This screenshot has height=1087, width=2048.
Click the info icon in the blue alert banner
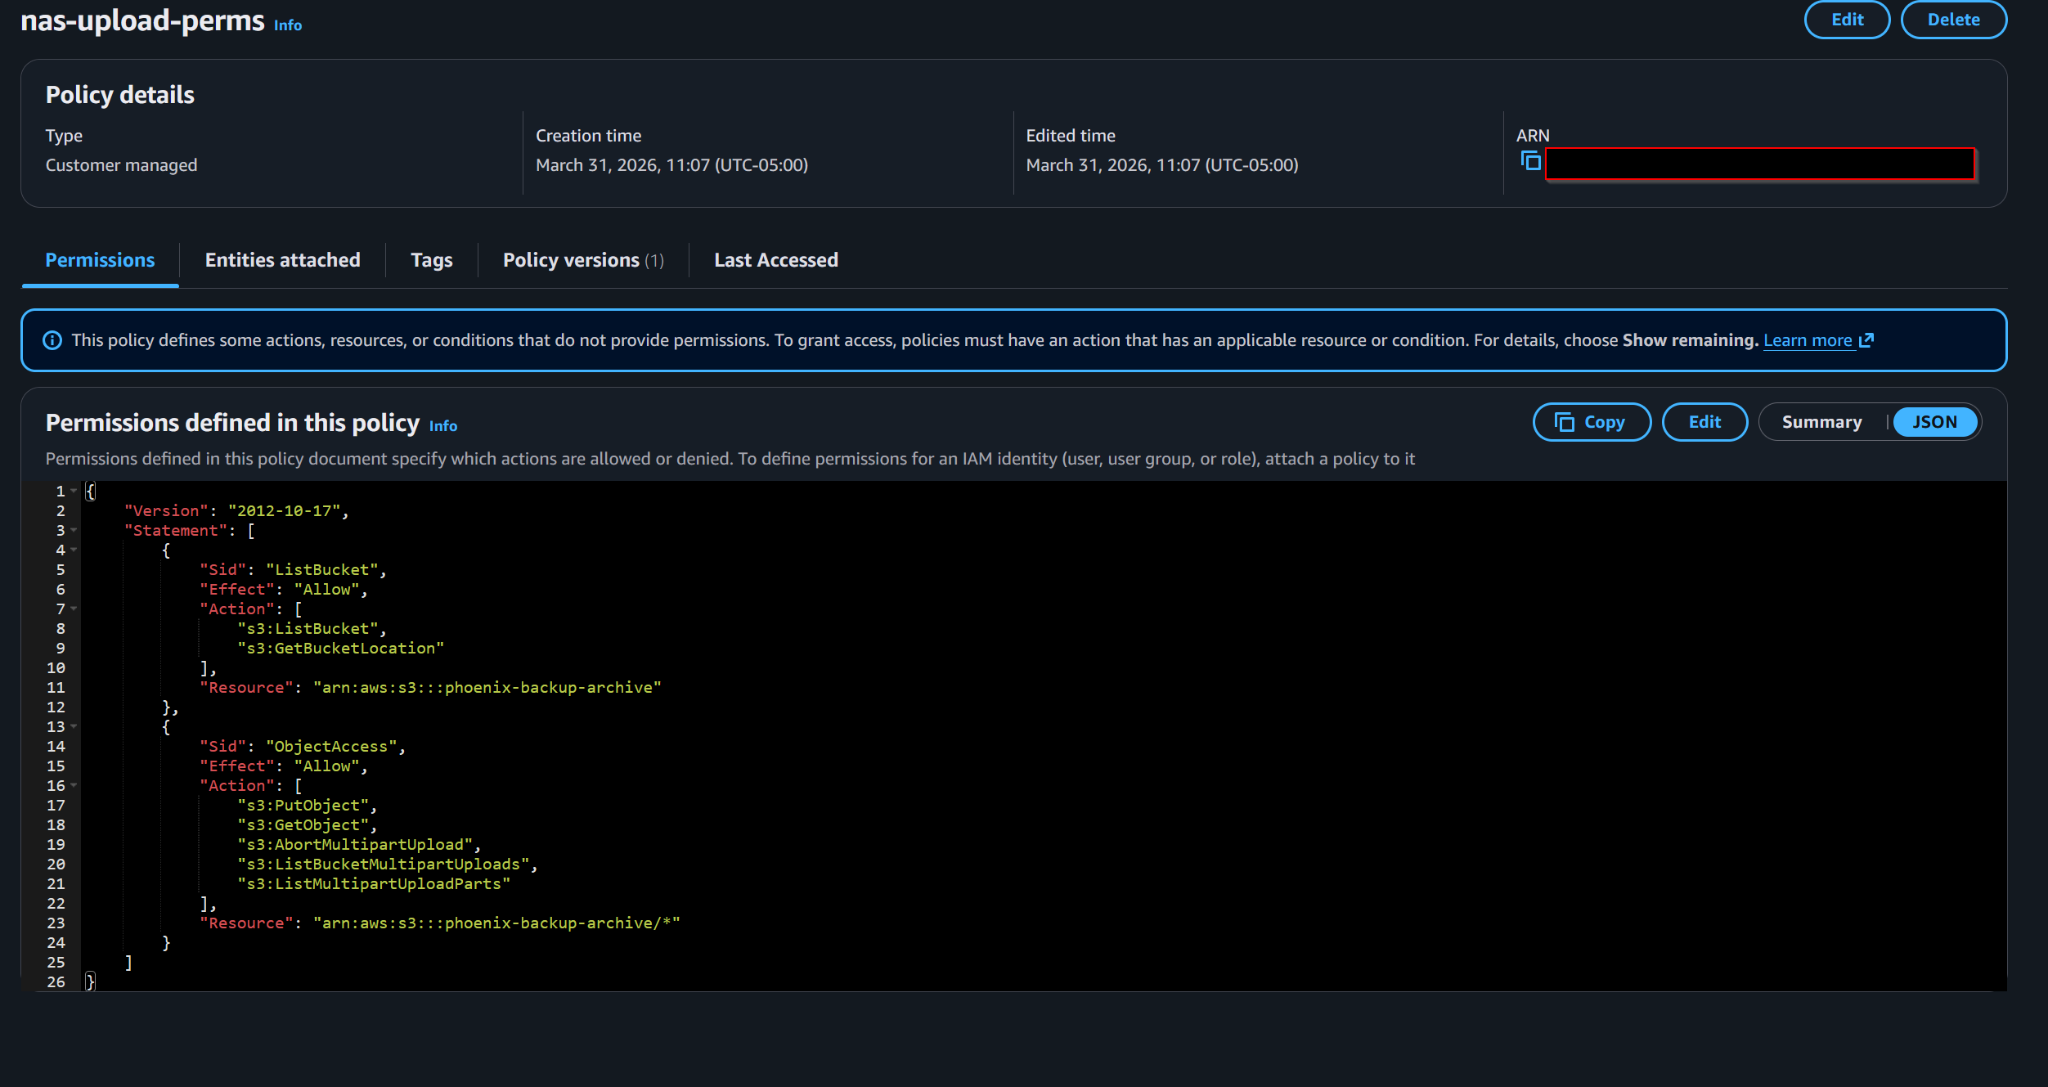click(52, 341)
